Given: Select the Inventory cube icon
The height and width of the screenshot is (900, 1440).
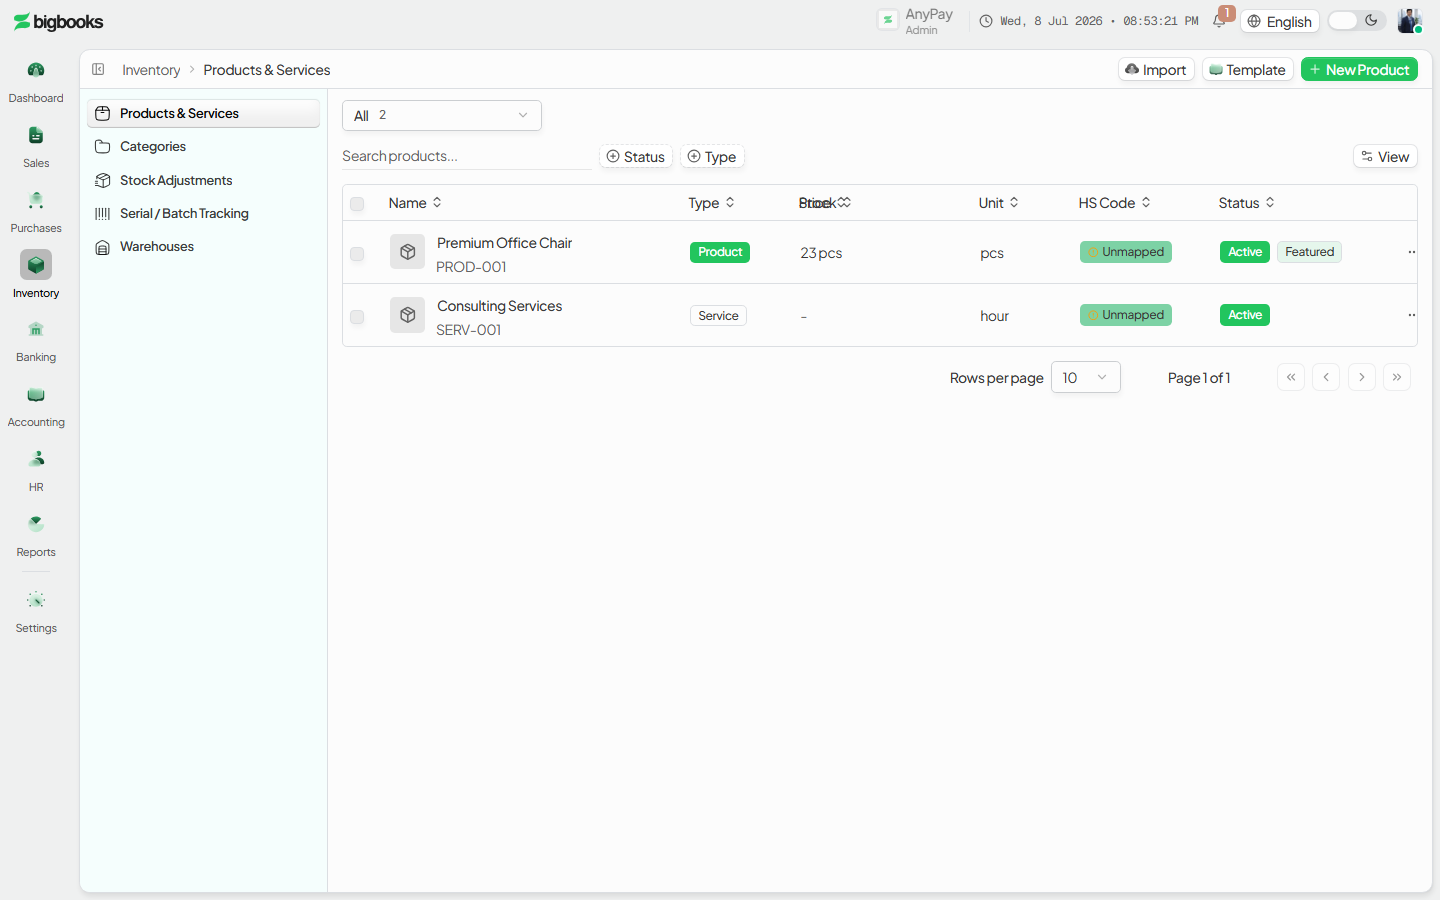Looking at the screenshot, I should point(36,265).
